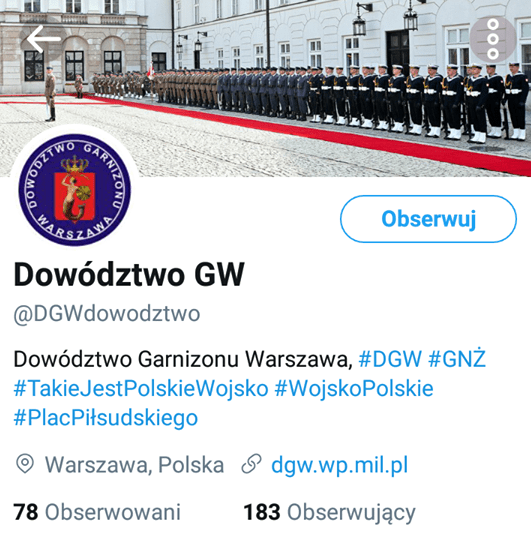Open the #DGW hashtag

click(x=390, y=359)
